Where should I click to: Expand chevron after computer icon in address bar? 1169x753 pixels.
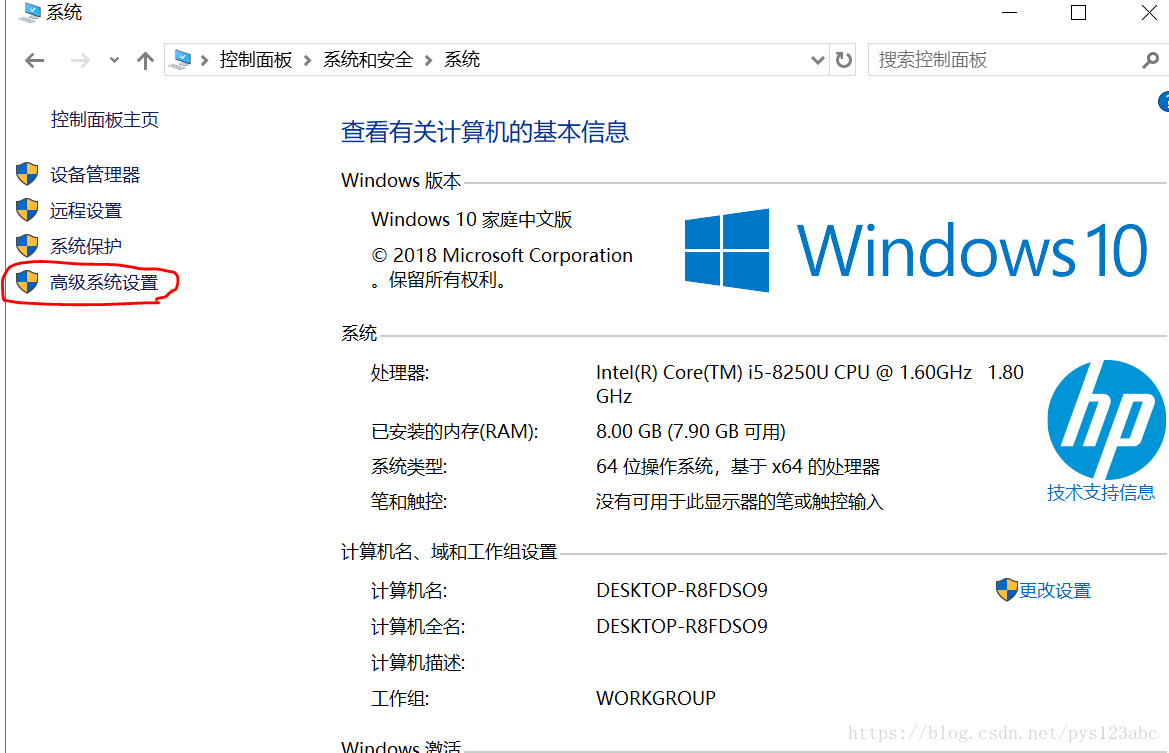[x=204, y=60]
